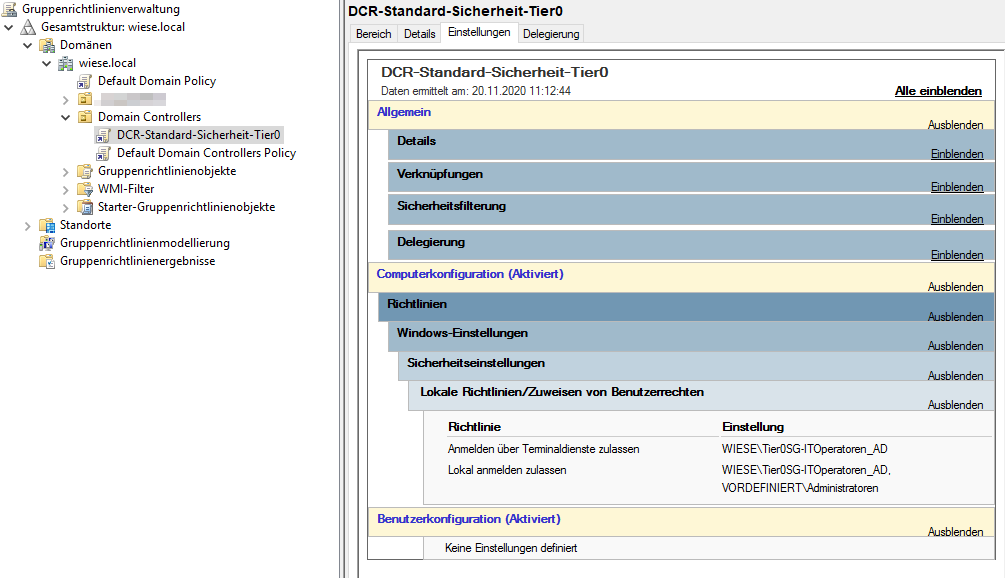Open the Gruppenrichtlinienergebnisse icon
Screen dimensions: 1005x578
pos(47,261)
